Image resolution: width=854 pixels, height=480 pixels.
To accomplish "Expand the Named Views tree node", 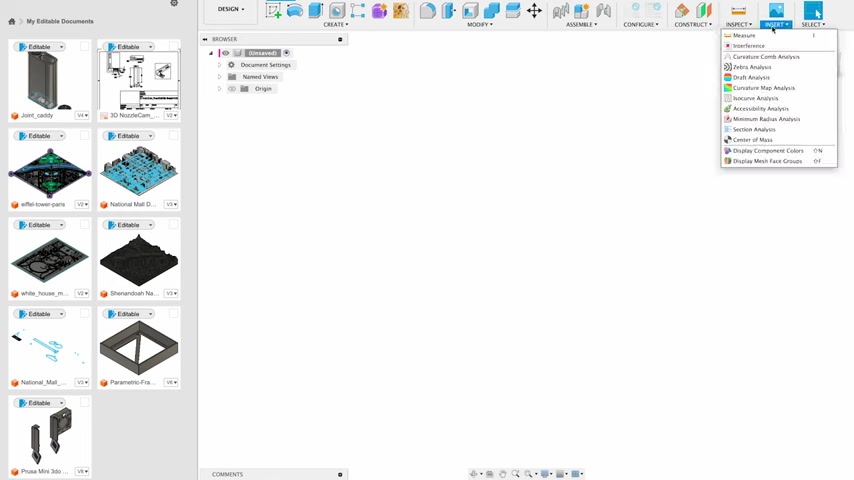I will click(219, 77).
